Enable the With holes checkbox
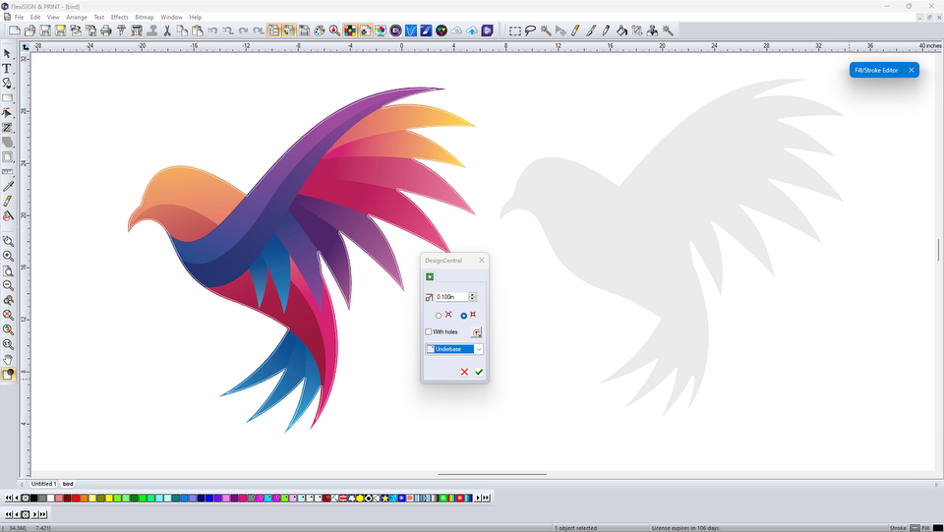This screenshot has width=944, height=532. (429, 332)
